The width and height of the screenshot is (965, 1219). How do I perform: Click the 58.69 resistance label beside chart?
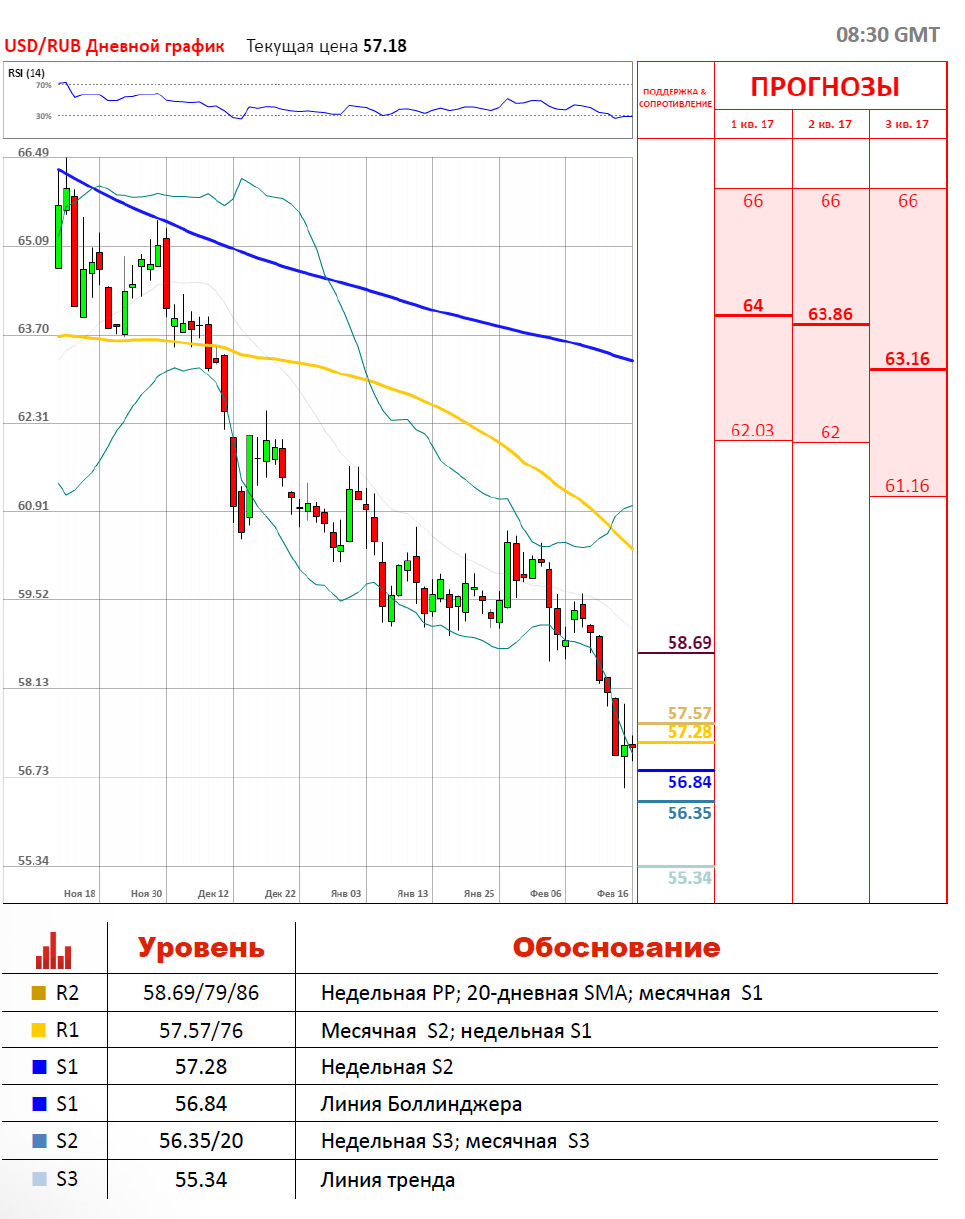[689, 643]
